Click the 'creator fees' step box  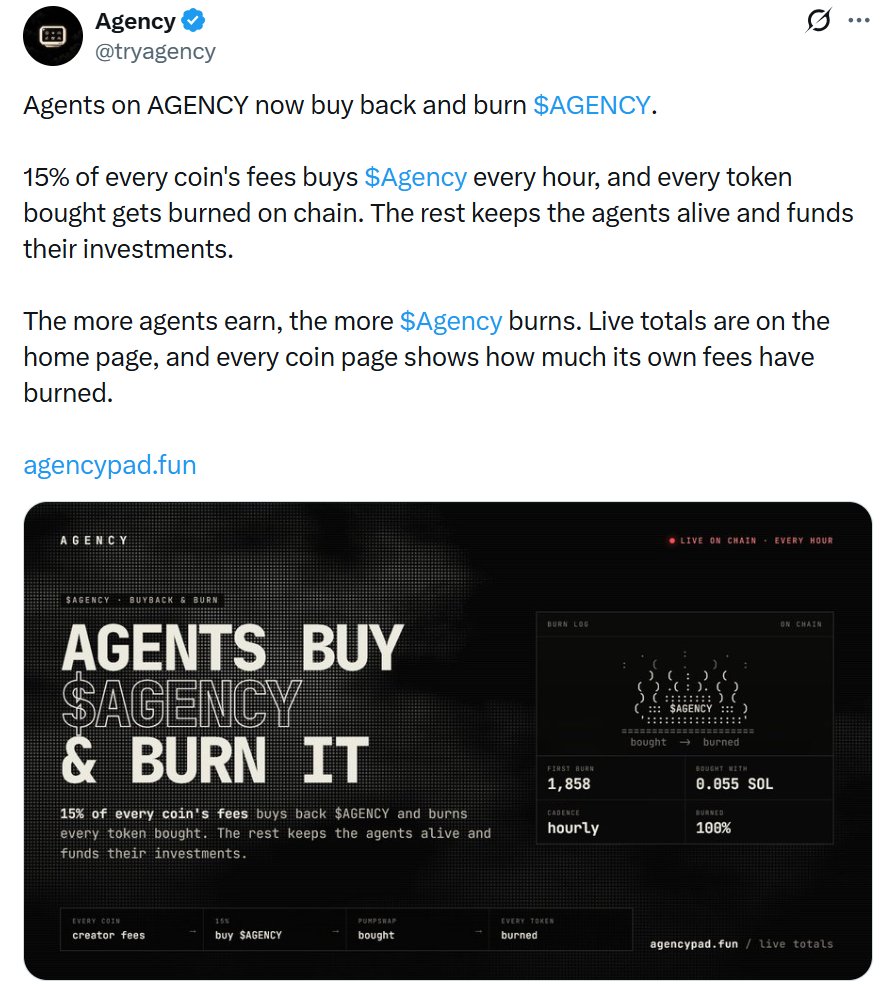(132, 929)
